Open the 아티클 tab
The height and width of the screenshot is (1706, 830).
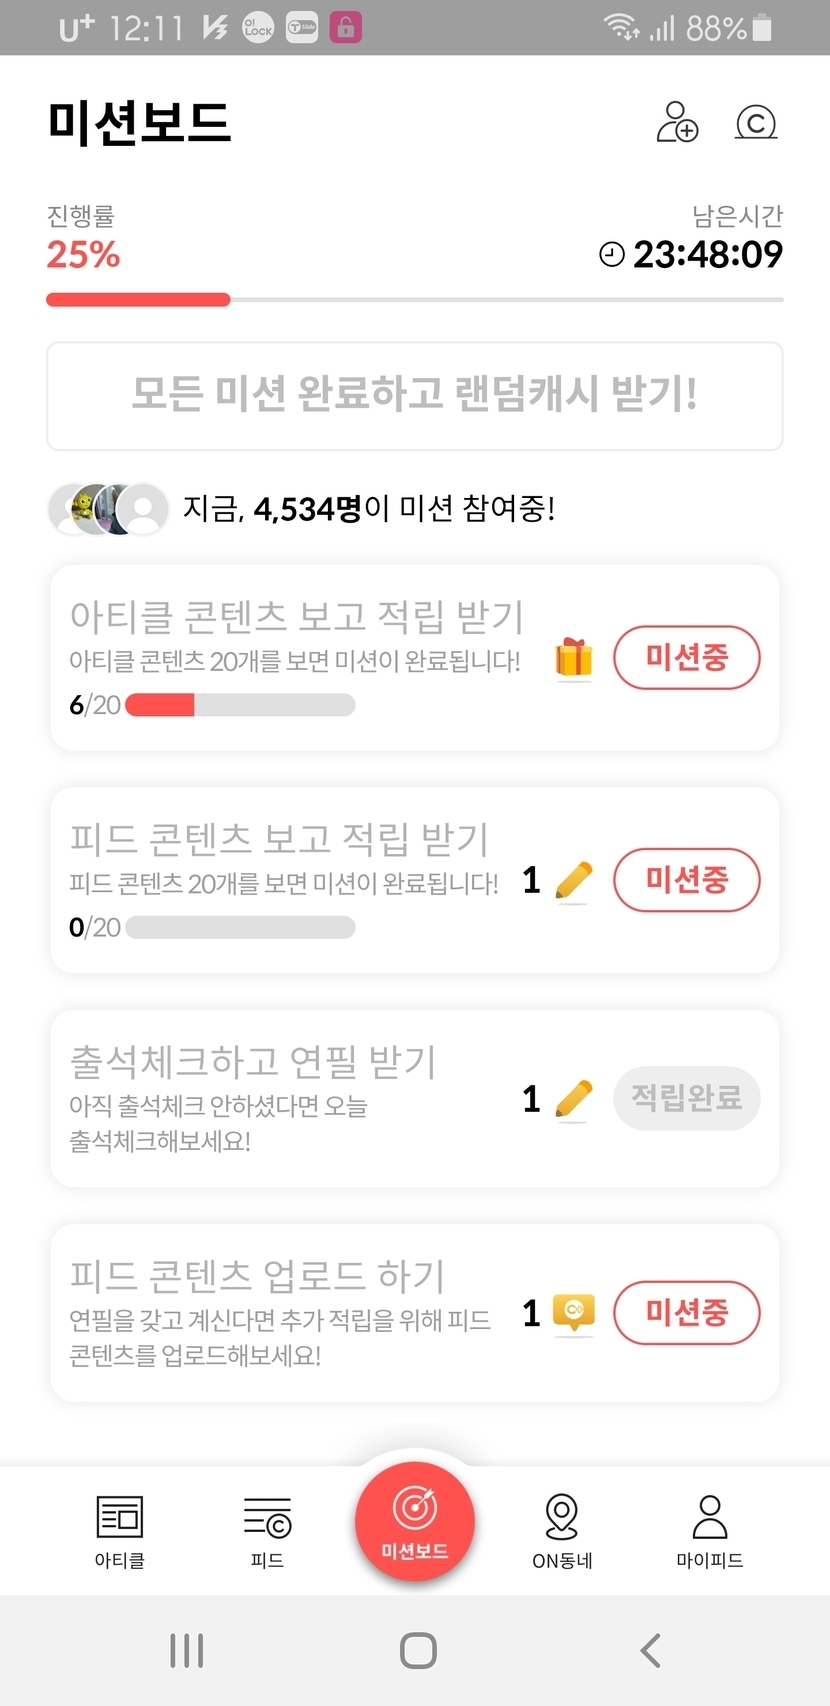120,1531
